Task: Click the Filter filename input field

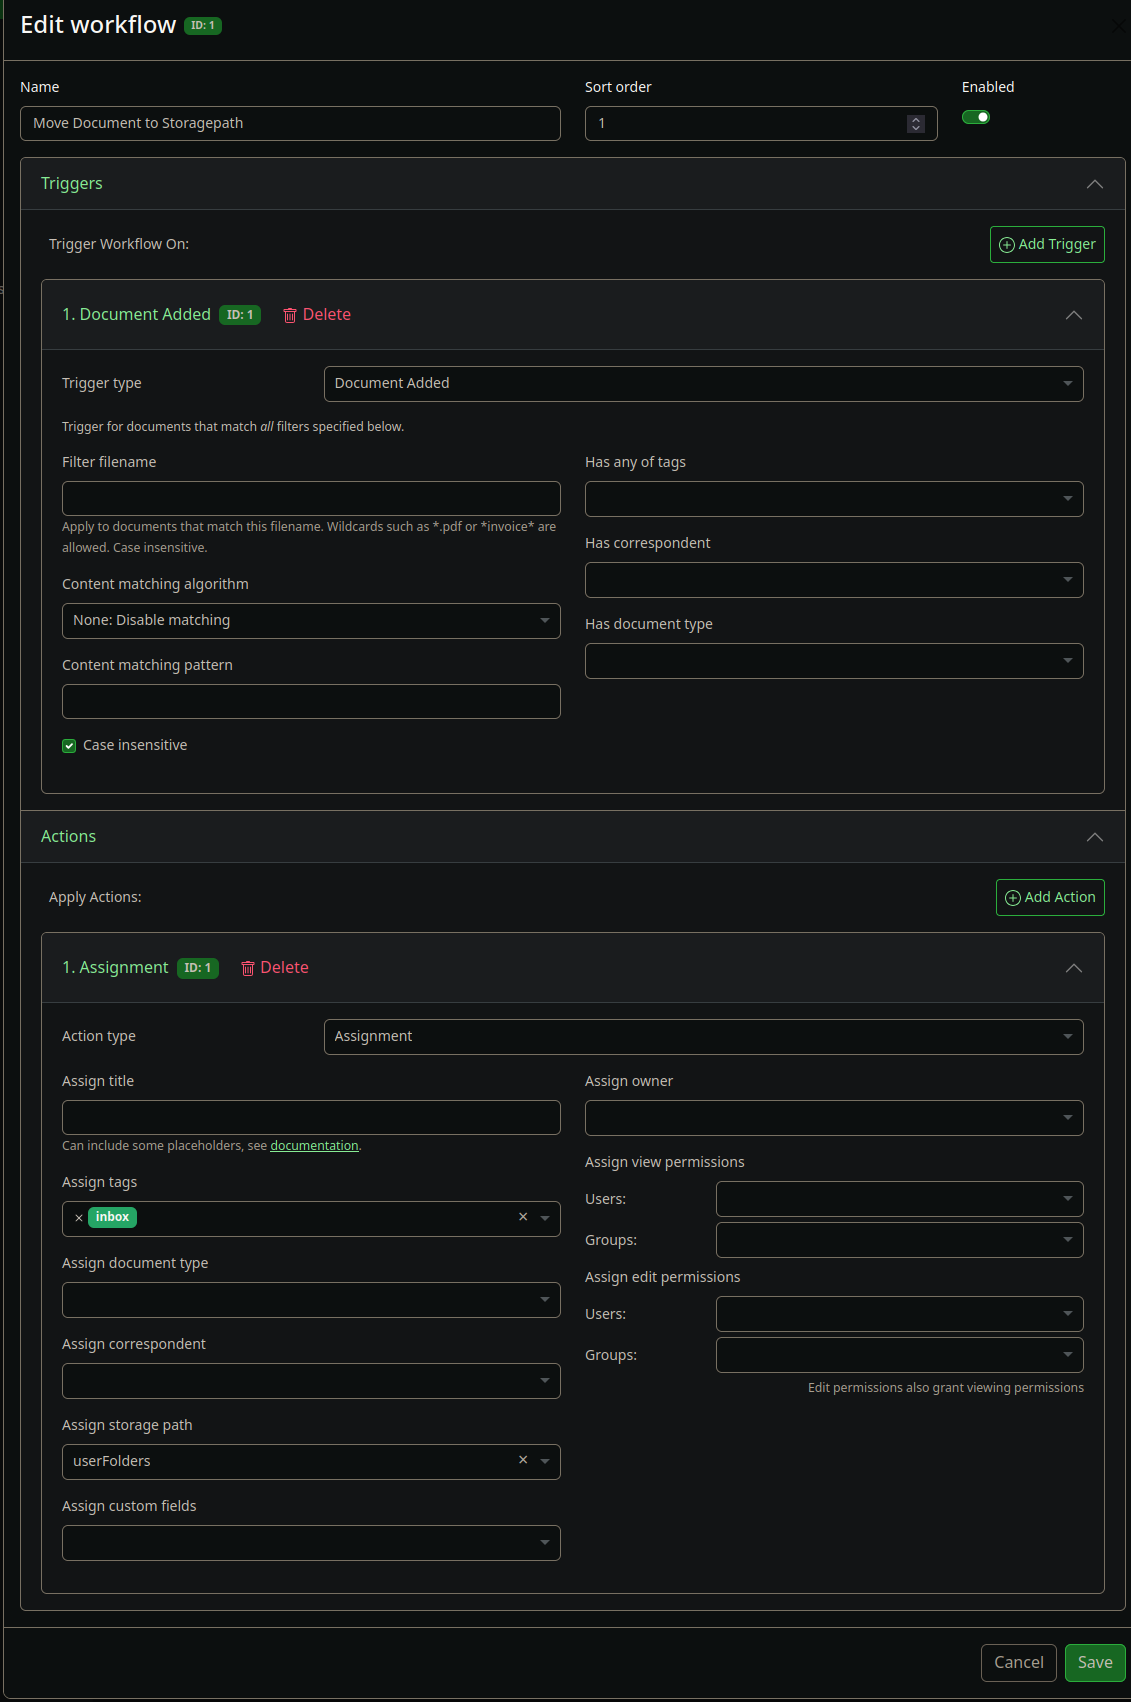Action: tap(311, 499)
